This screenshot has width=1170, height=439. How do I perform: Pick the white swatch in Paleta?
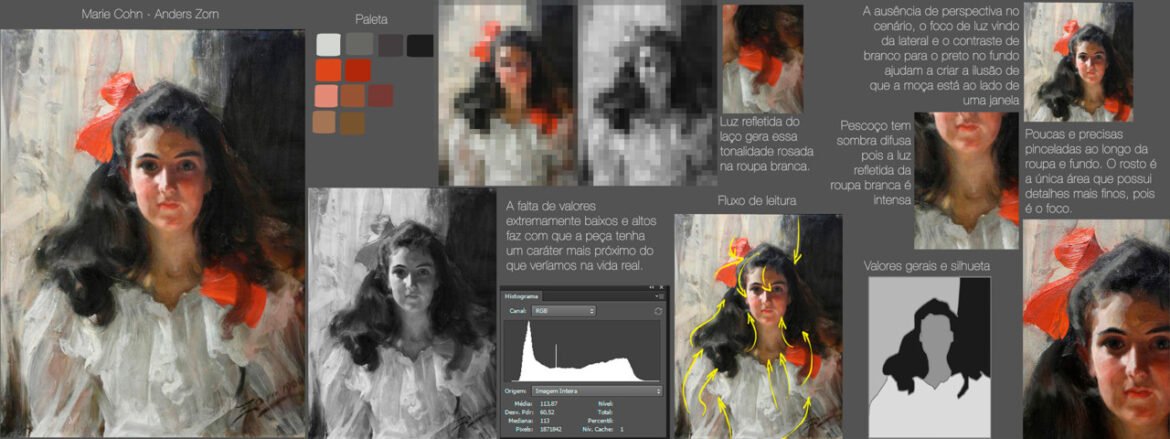pos(327,45)
